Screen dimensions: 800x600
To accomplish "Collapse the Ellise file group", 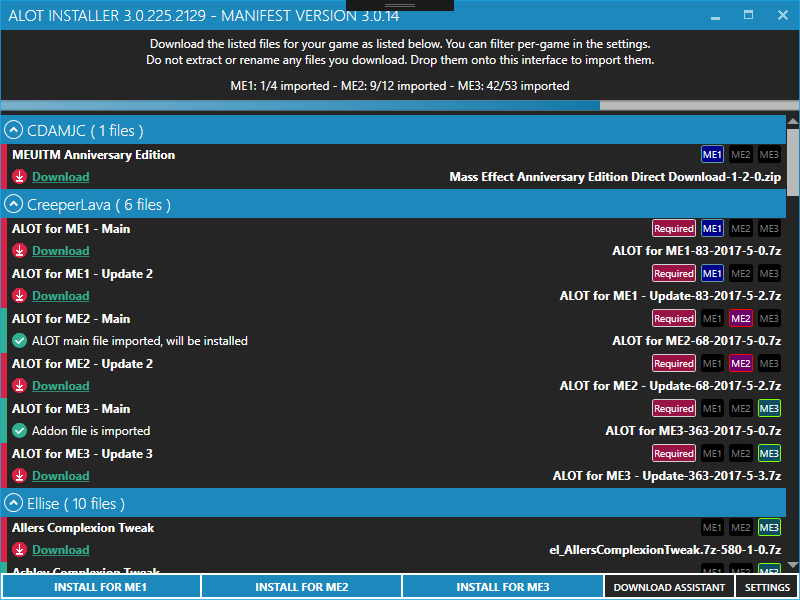I will point(14,503).
